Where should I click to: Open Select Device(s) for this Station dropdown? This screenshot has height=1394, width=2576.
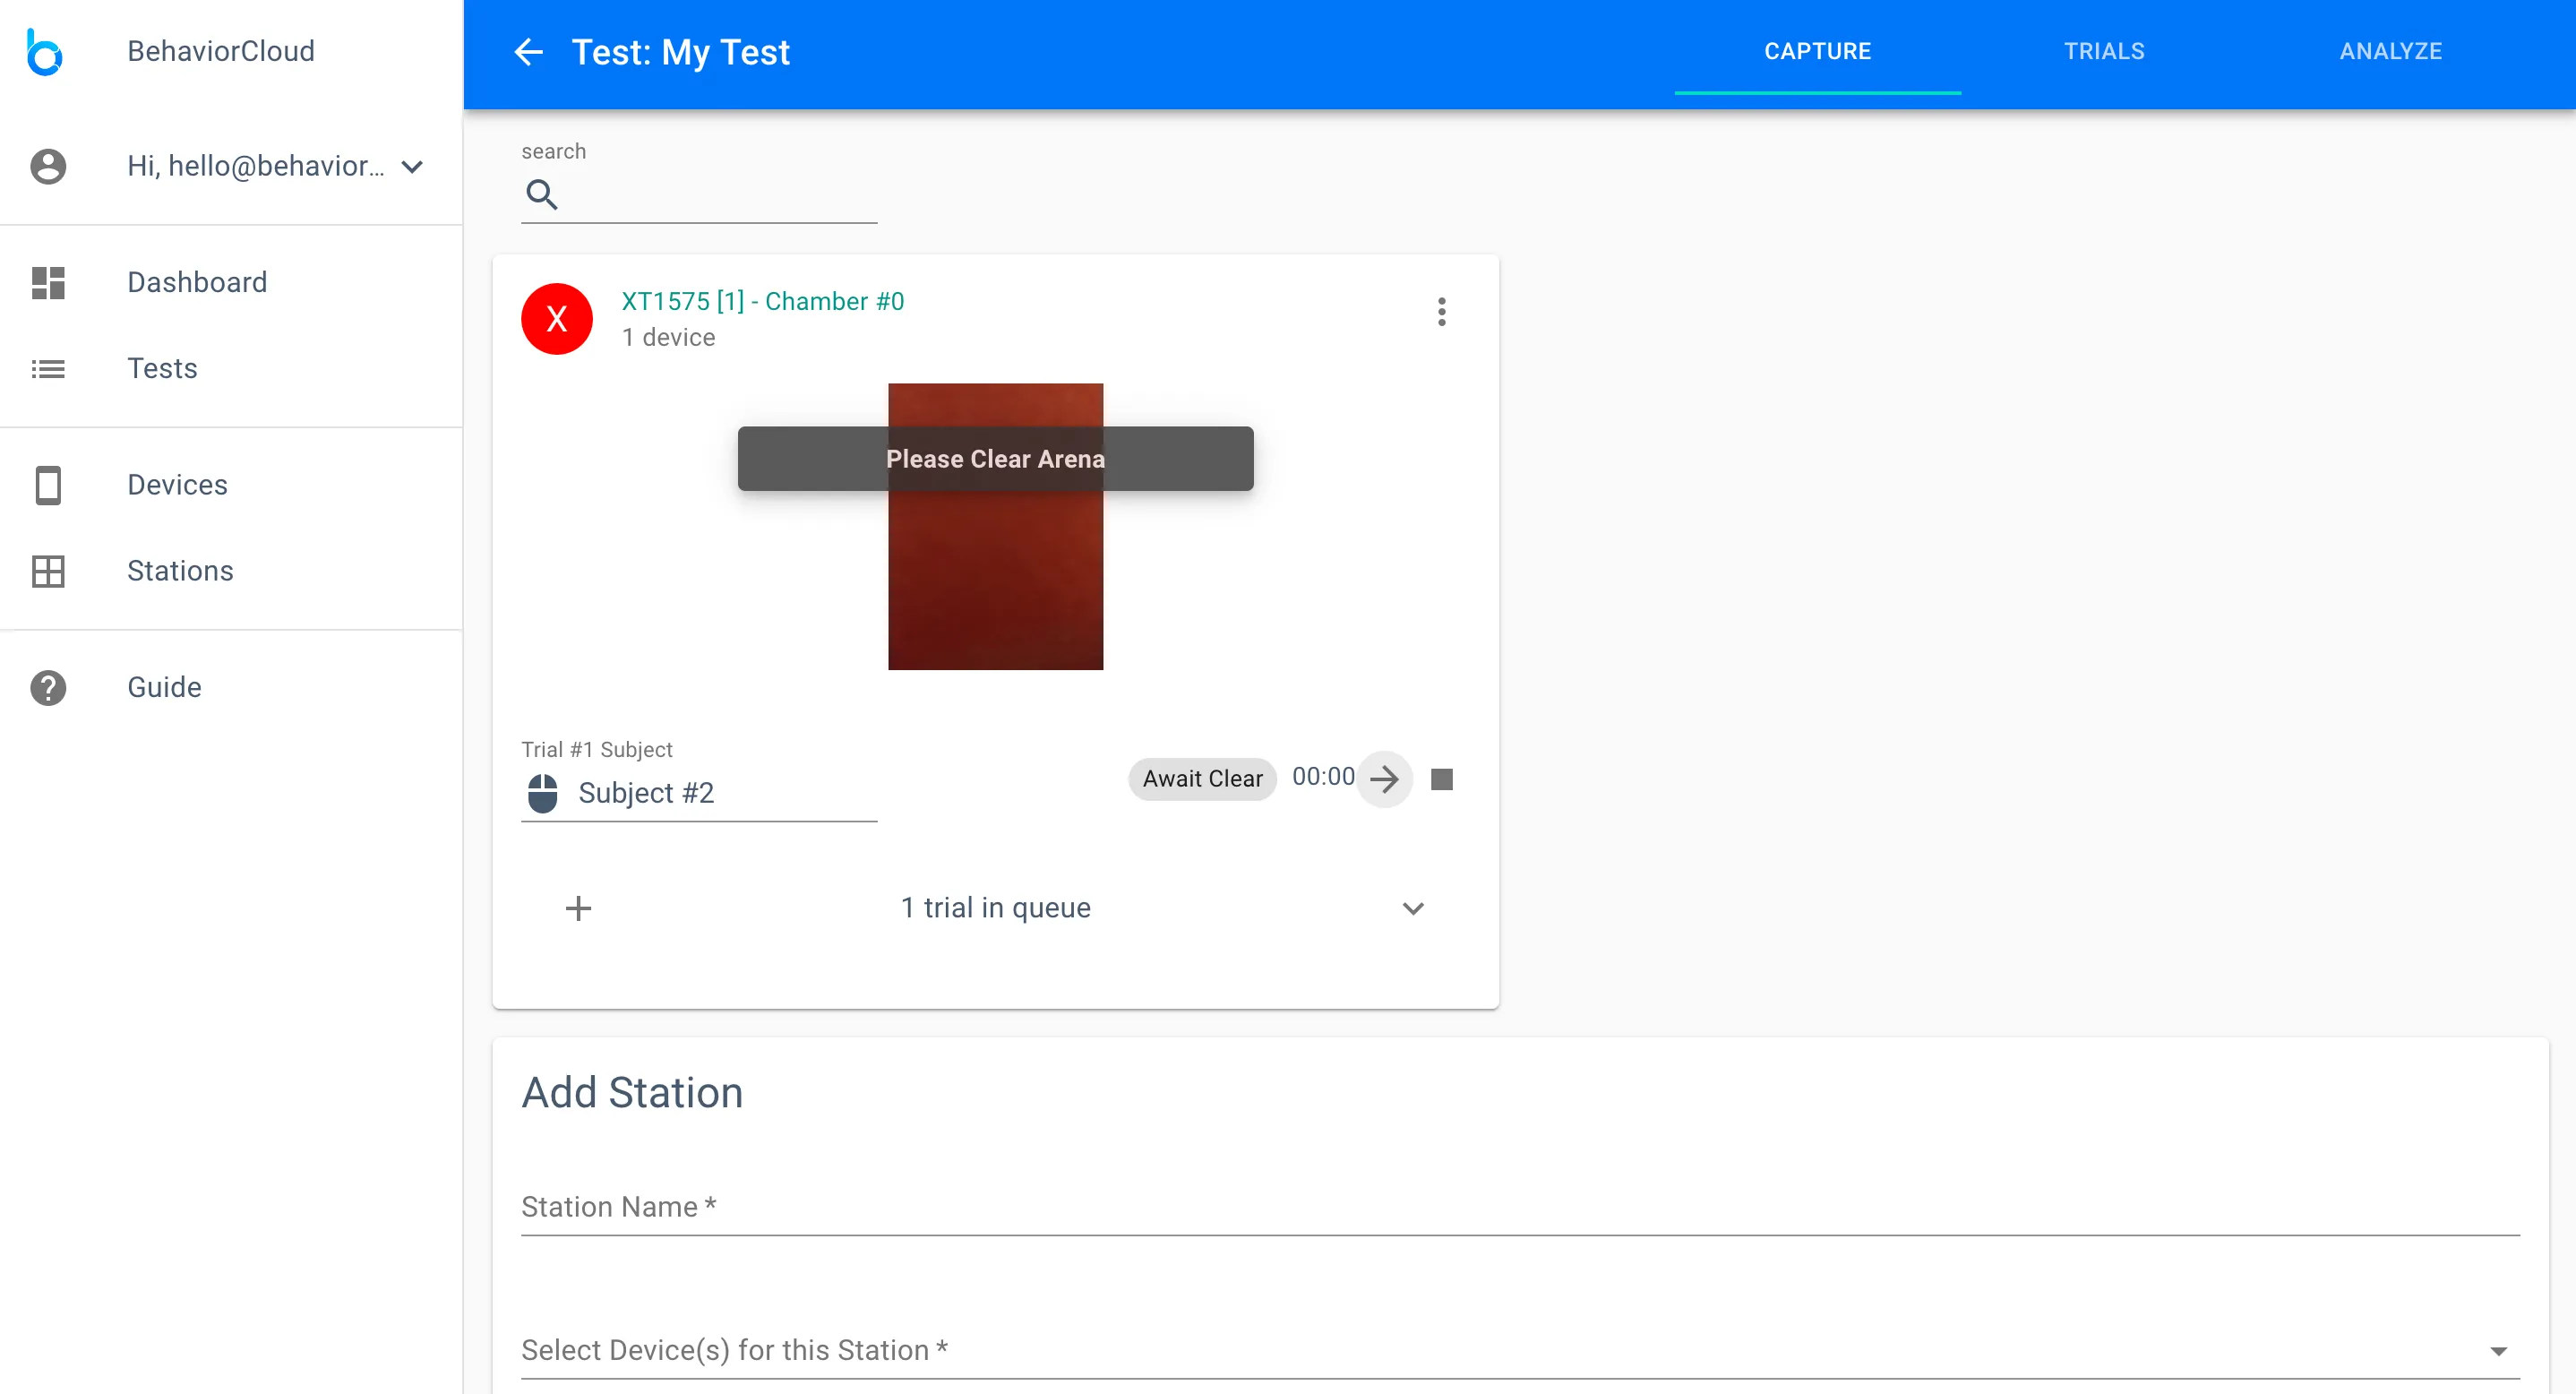[1518, 1350]
